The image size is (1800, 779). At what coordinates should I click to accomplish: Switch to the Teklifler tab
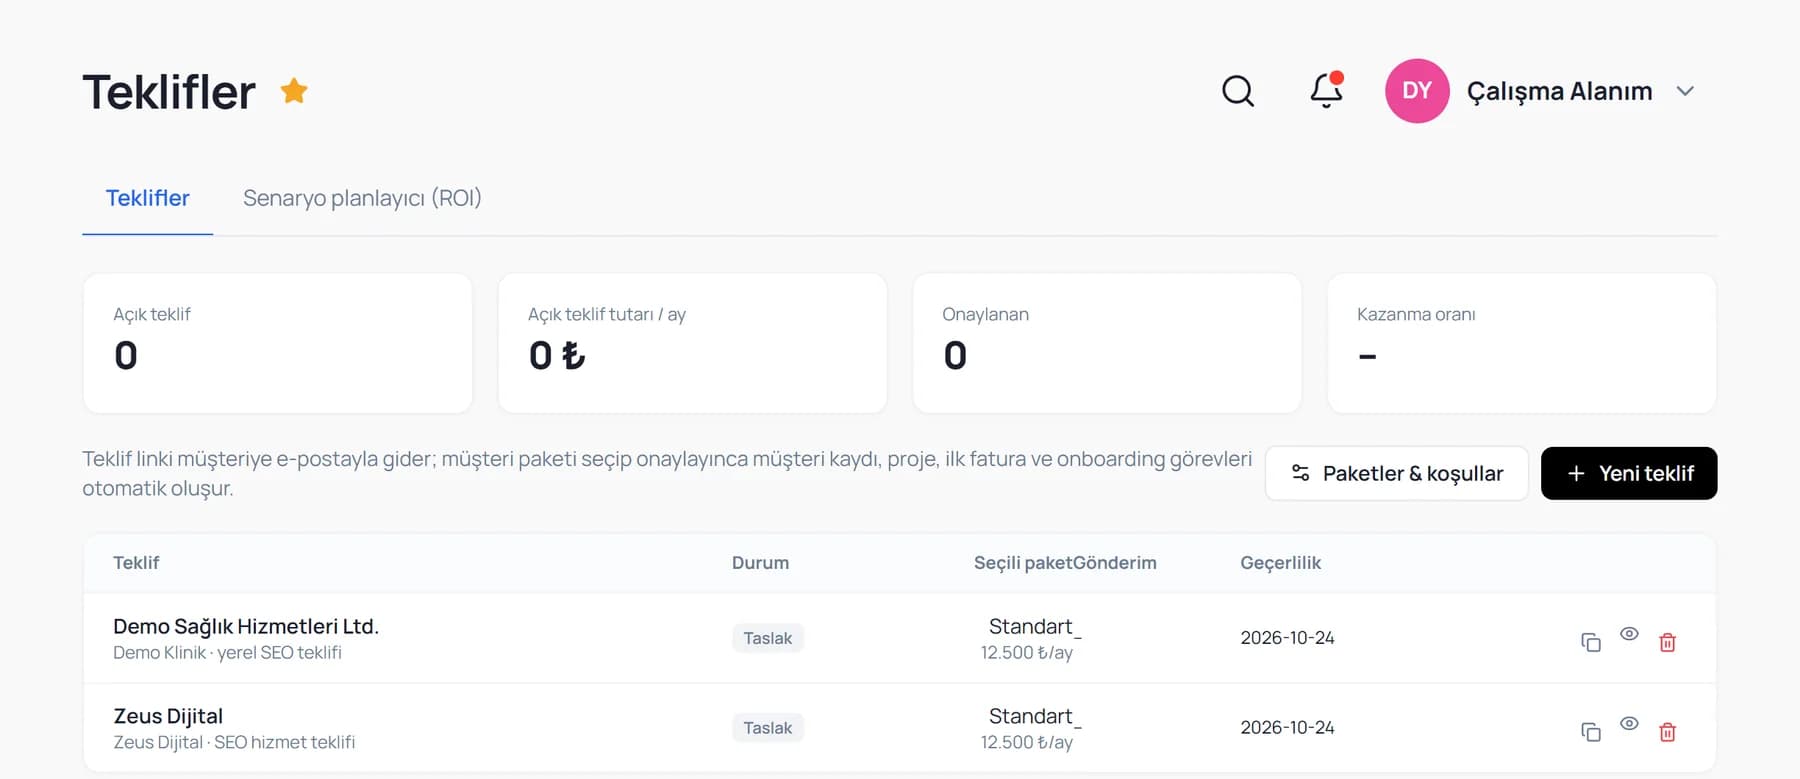point(148,198)
